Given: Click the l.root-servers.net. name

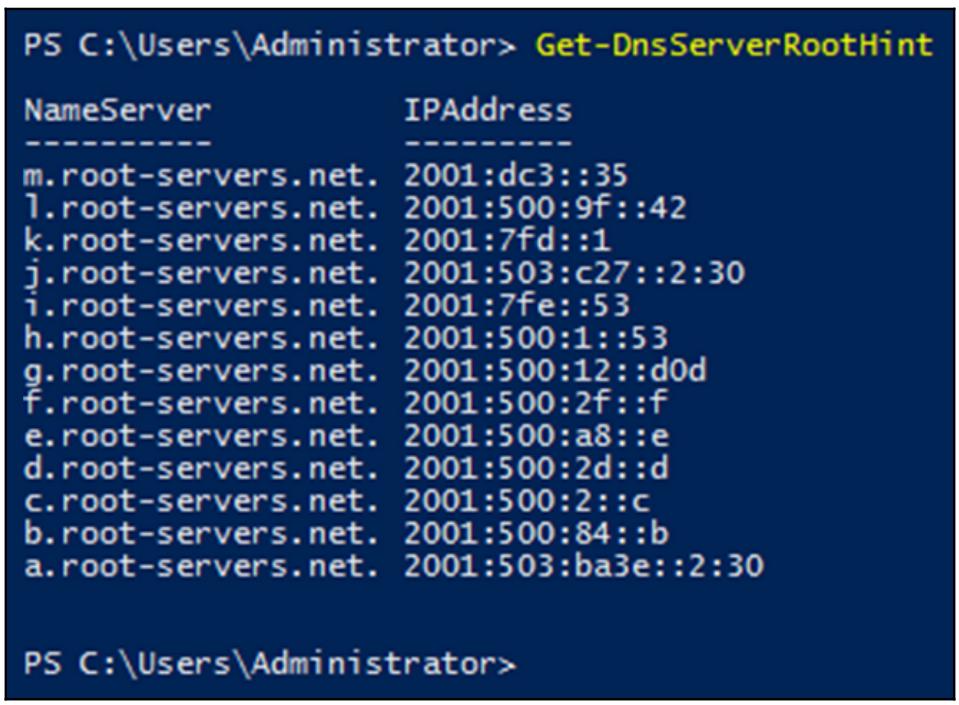Looking at the screenshot, I should click(x=202, y=209).
